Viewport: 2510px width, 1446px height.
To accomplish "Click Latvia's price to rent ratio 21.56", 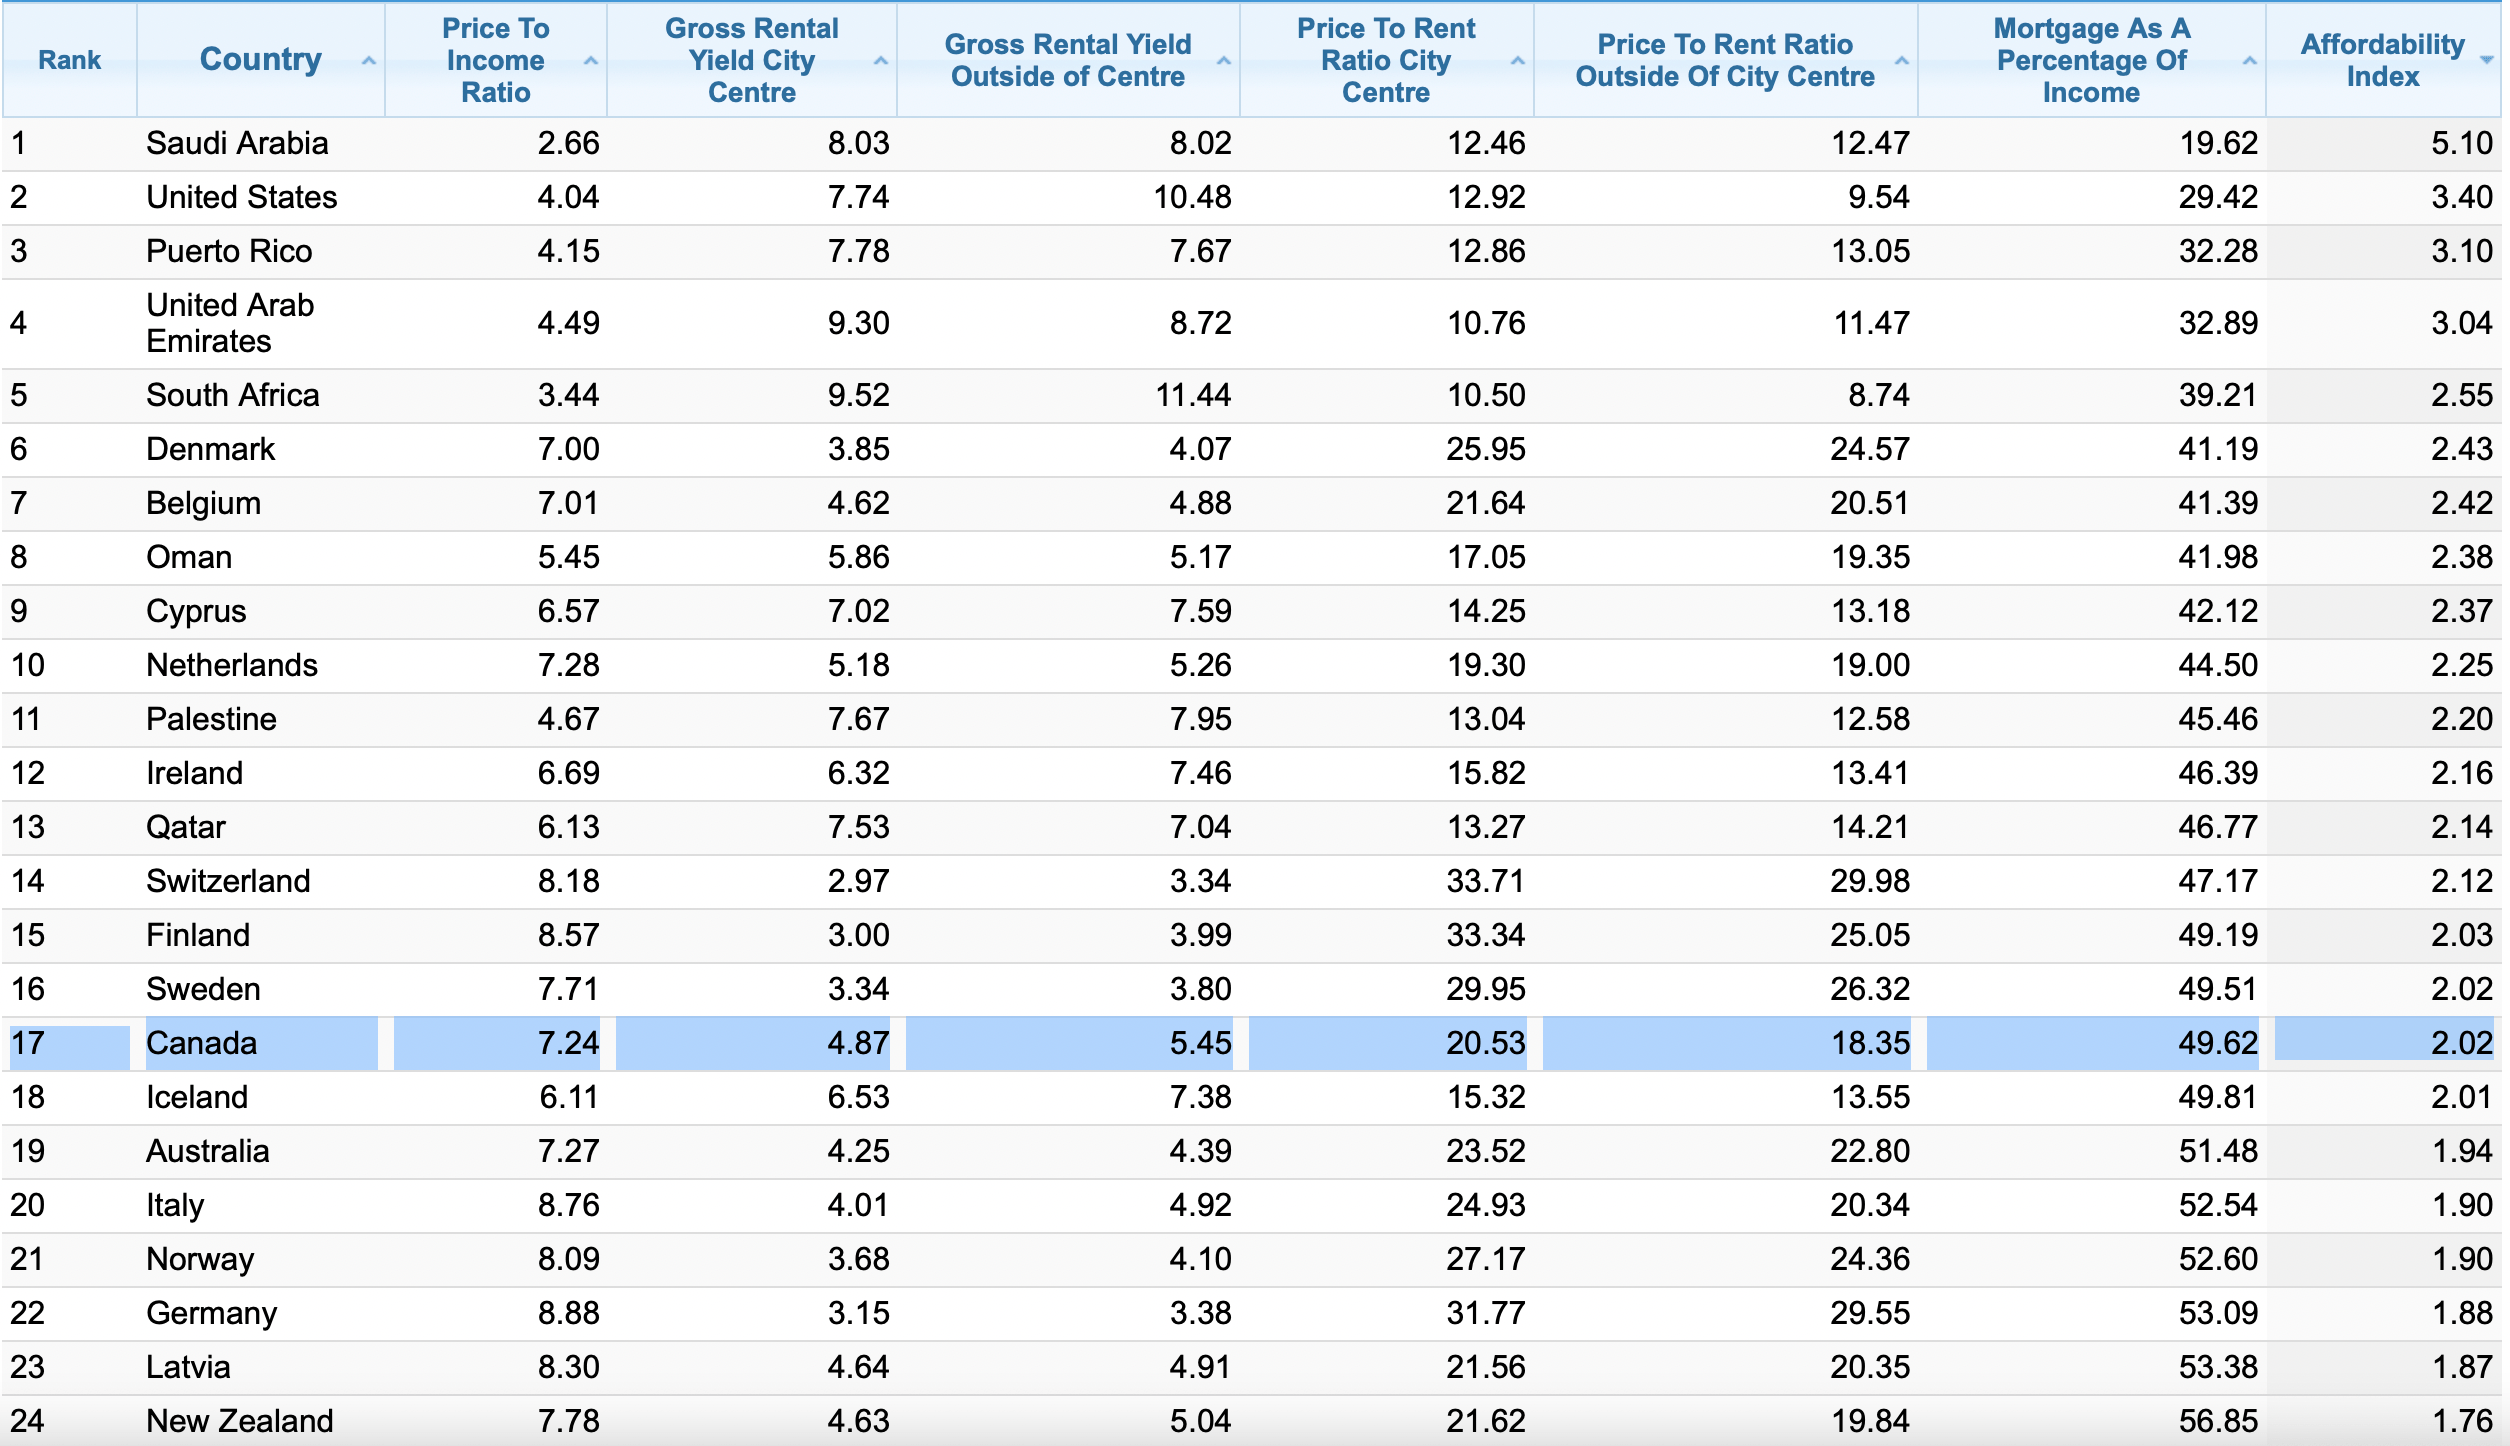I will [x=1485, y=1367].
